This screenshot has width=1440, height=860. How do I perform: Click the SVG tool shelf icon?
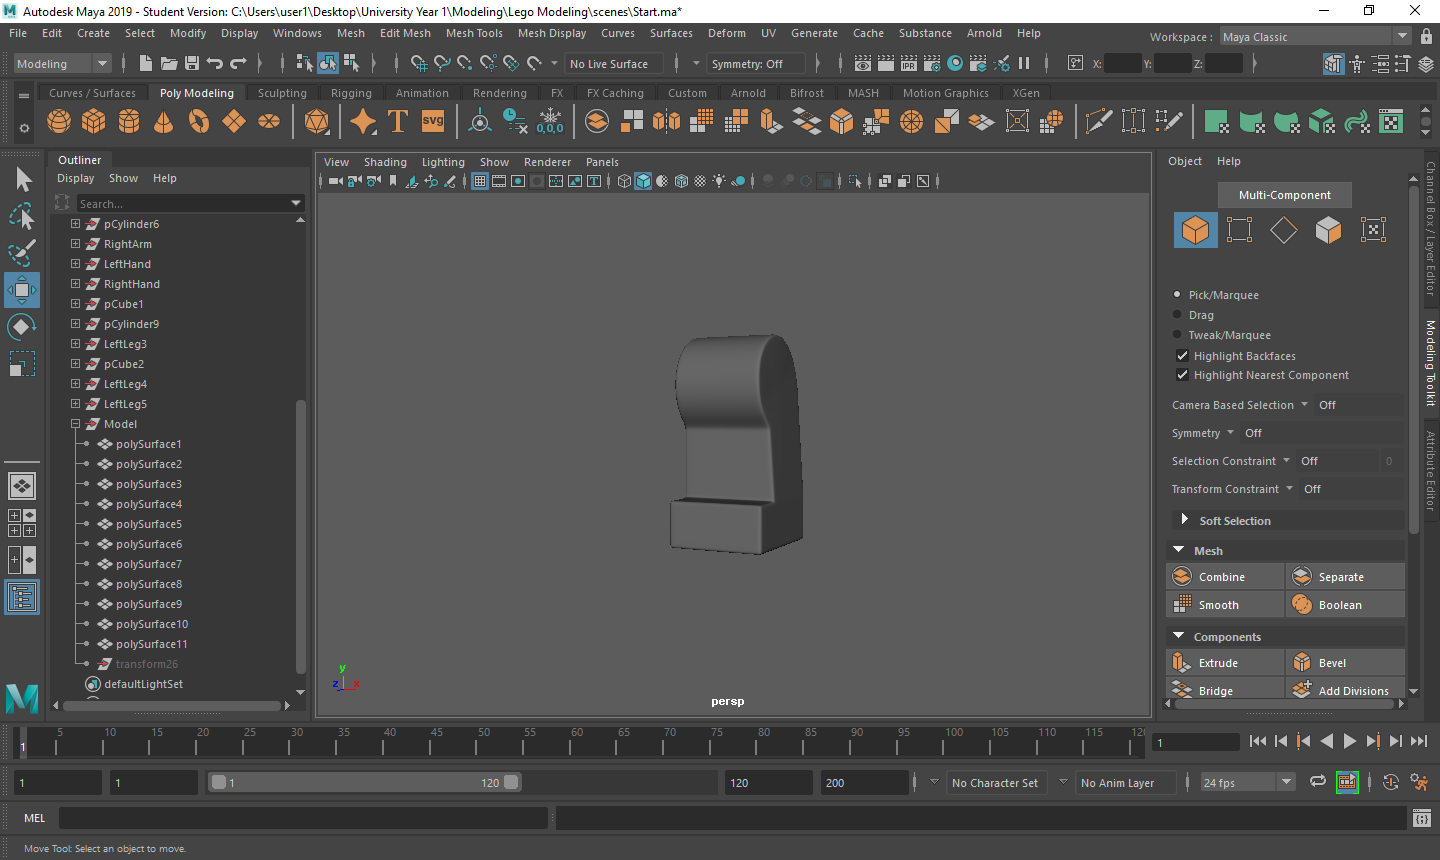pyautogui.click(x=432, y=122)
